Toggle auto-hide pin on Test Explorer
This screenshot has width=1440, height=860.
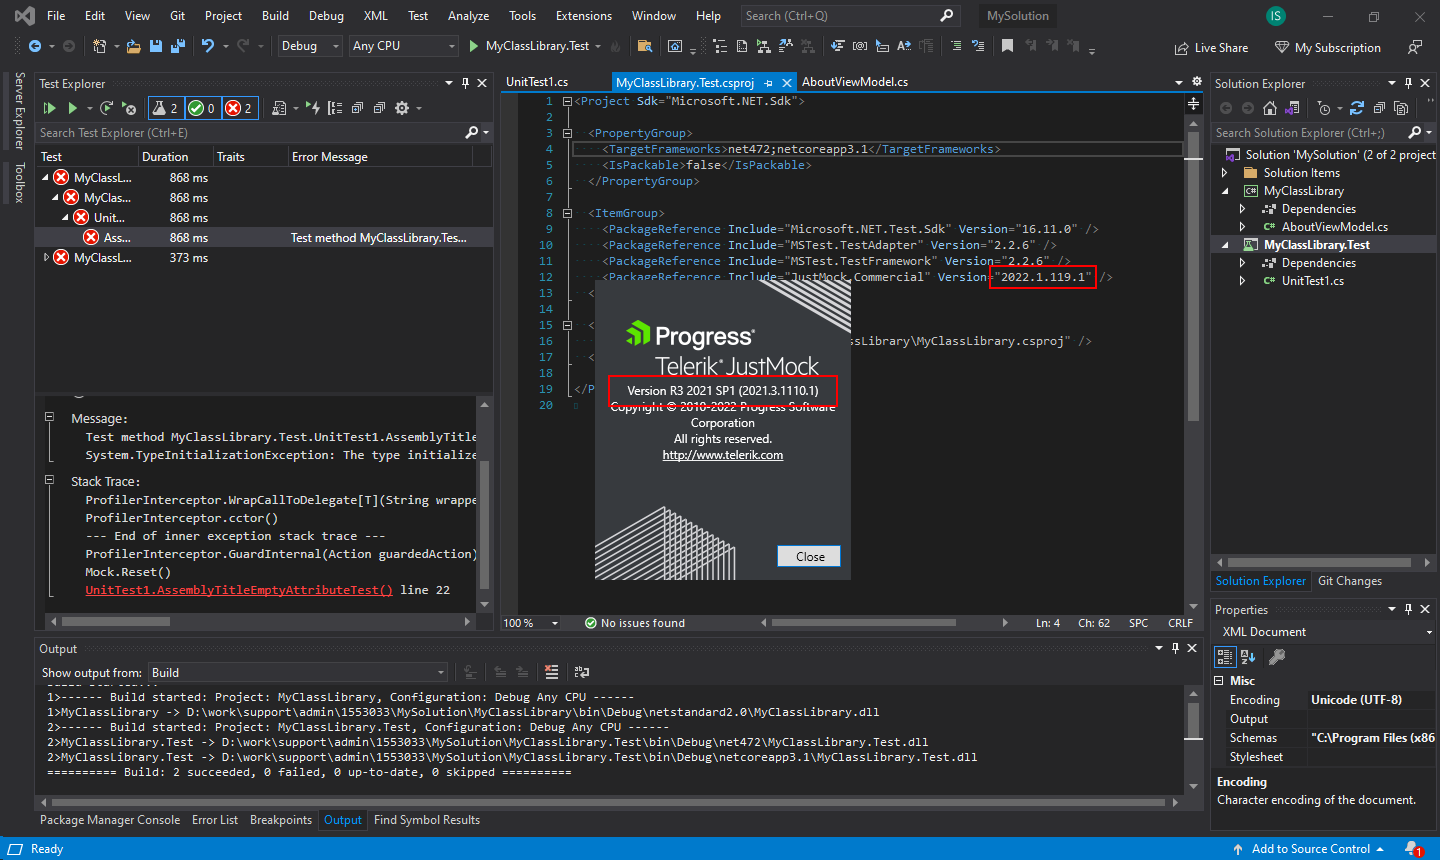pos(465,83)
